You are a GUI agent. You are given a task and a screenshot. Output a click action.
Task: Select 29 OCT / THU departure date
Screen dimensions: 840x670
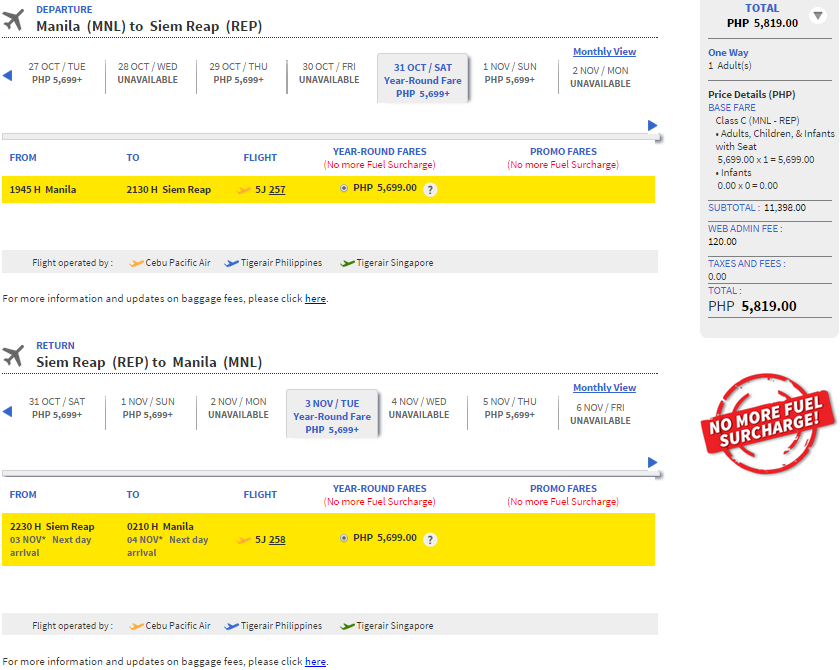tap(238, 73)
